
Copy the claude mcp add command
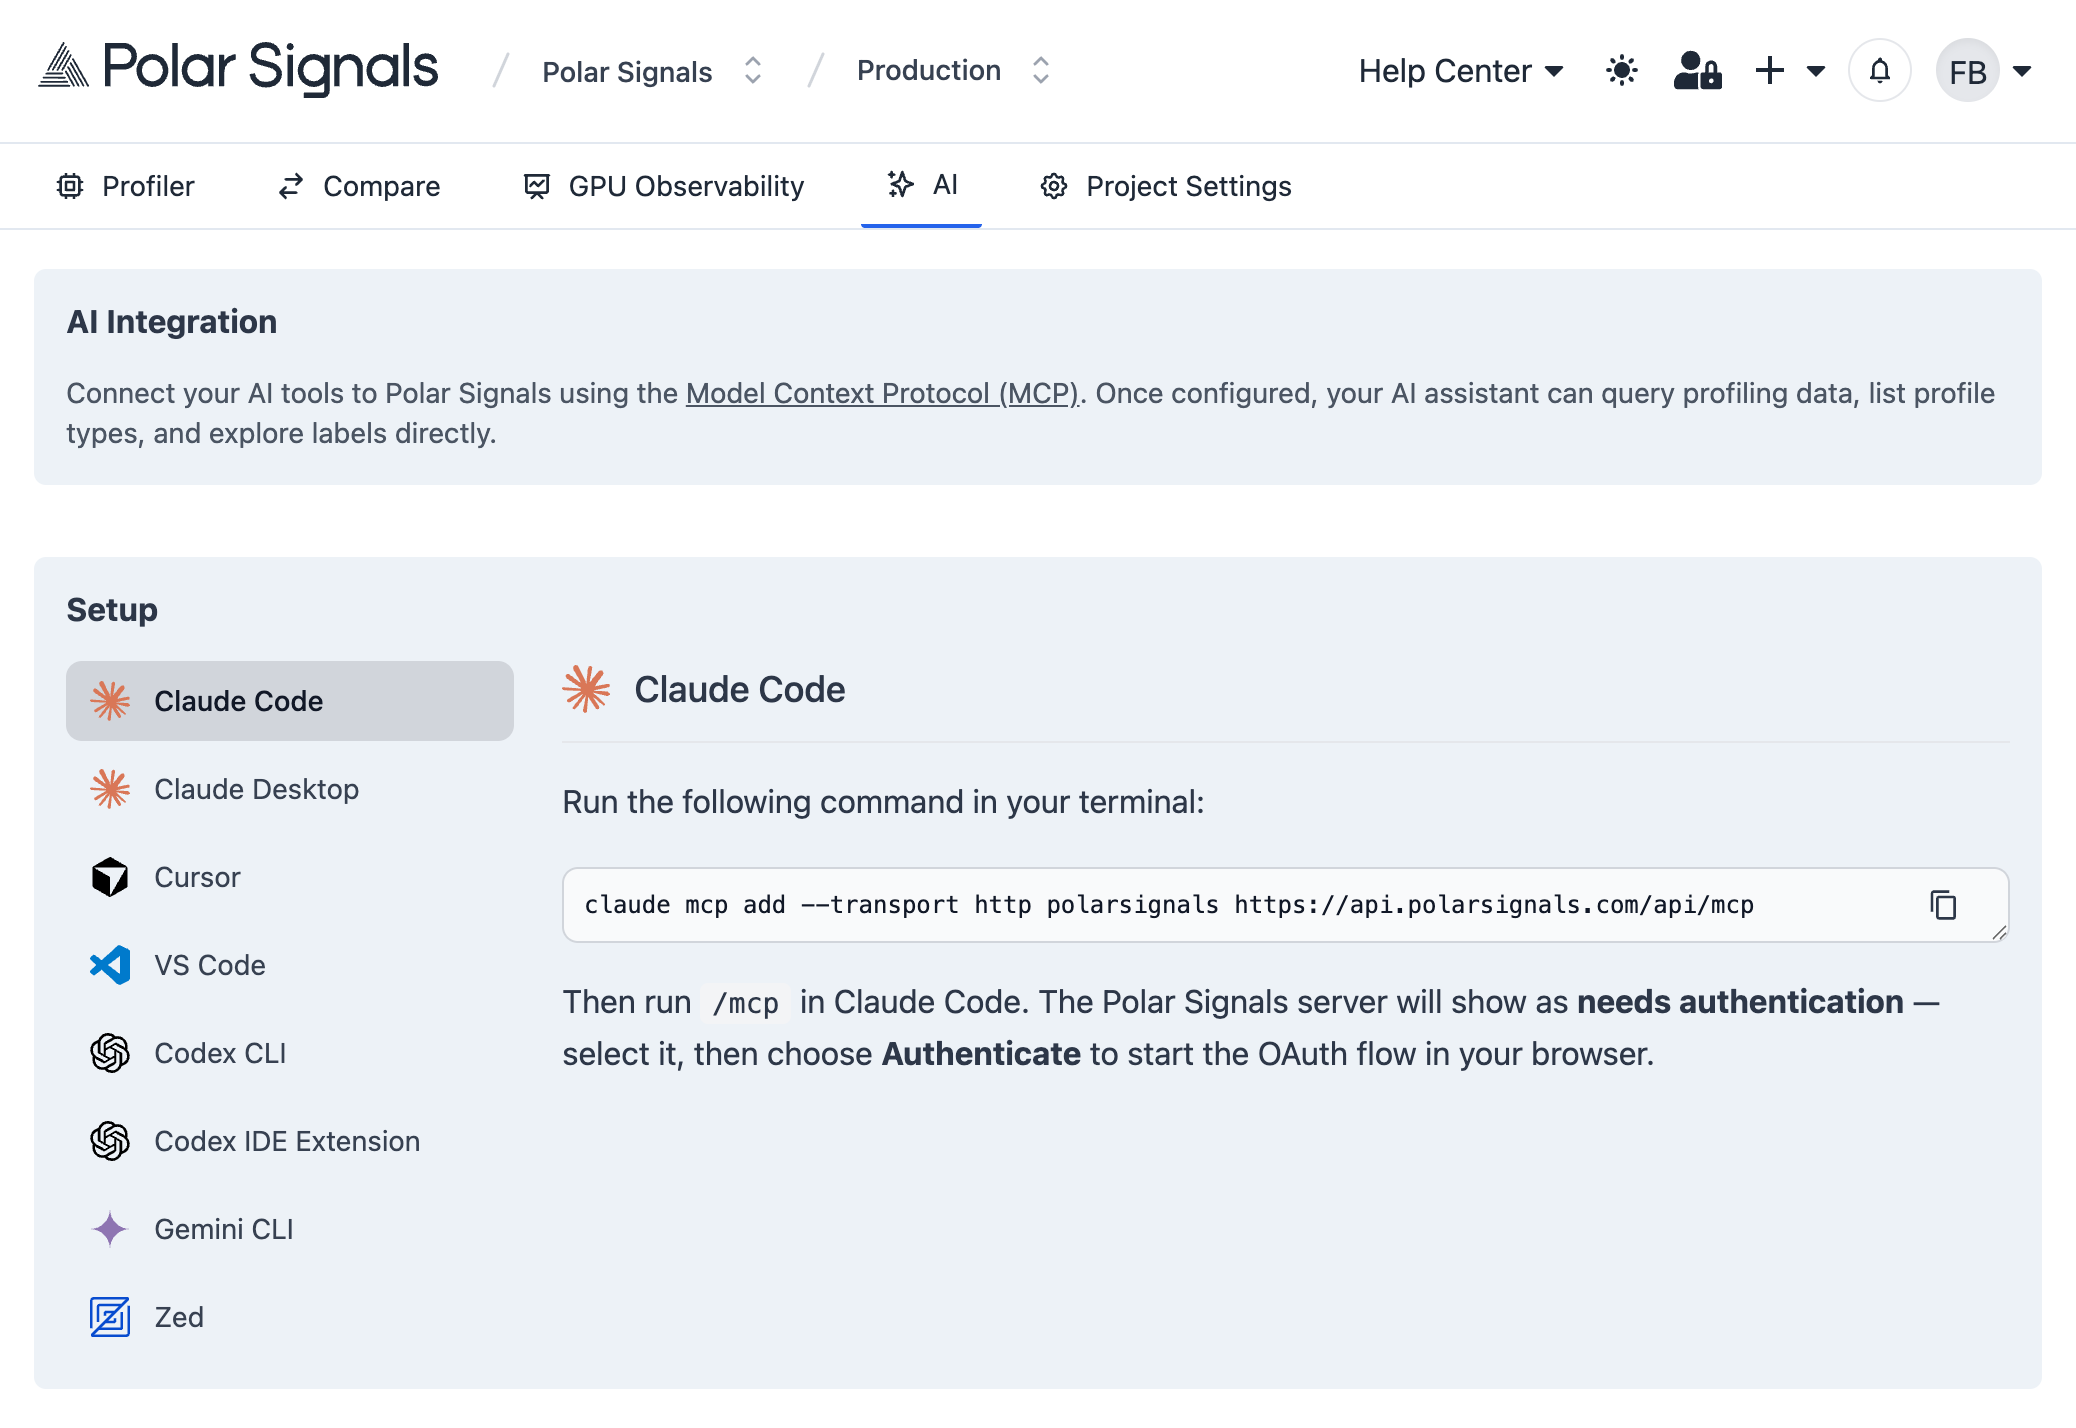[1942, 905]
